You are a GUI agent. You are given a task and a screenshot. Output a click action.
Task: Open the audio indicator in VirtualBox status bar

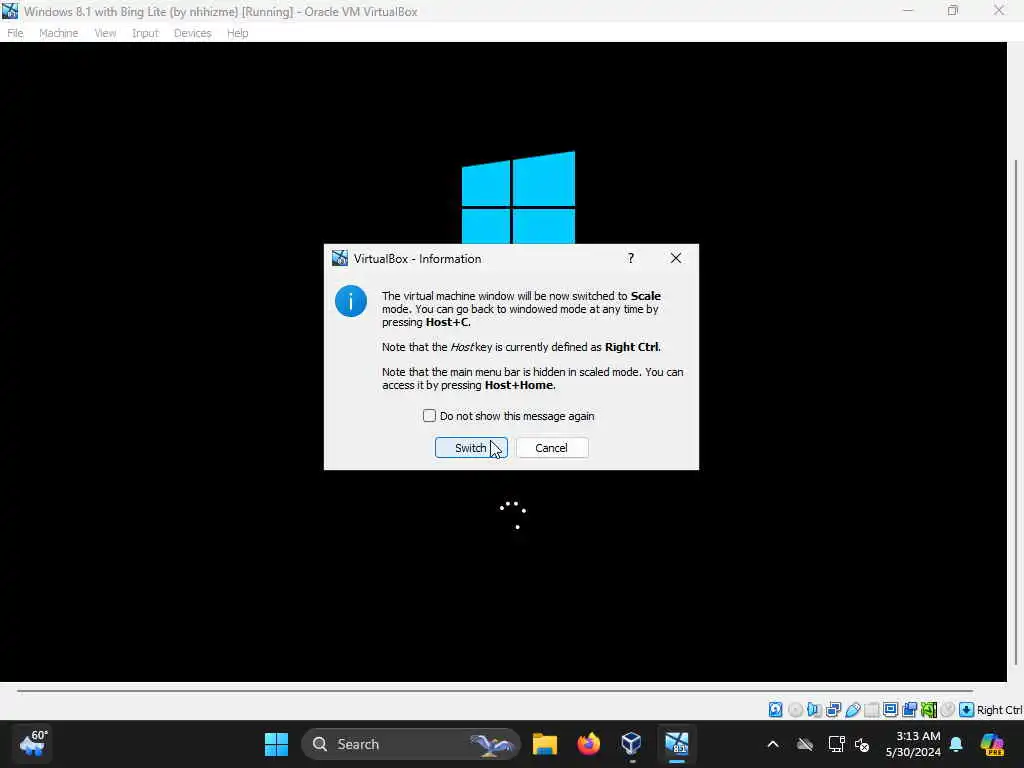coord(814,709)
